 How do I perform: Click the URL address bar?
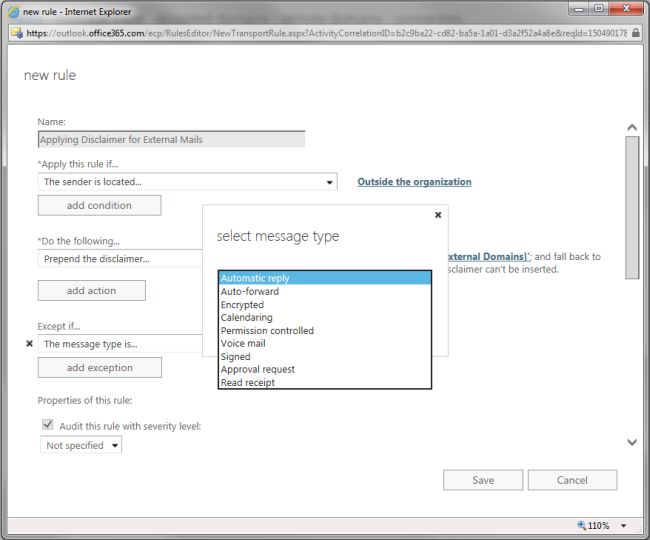326,33
